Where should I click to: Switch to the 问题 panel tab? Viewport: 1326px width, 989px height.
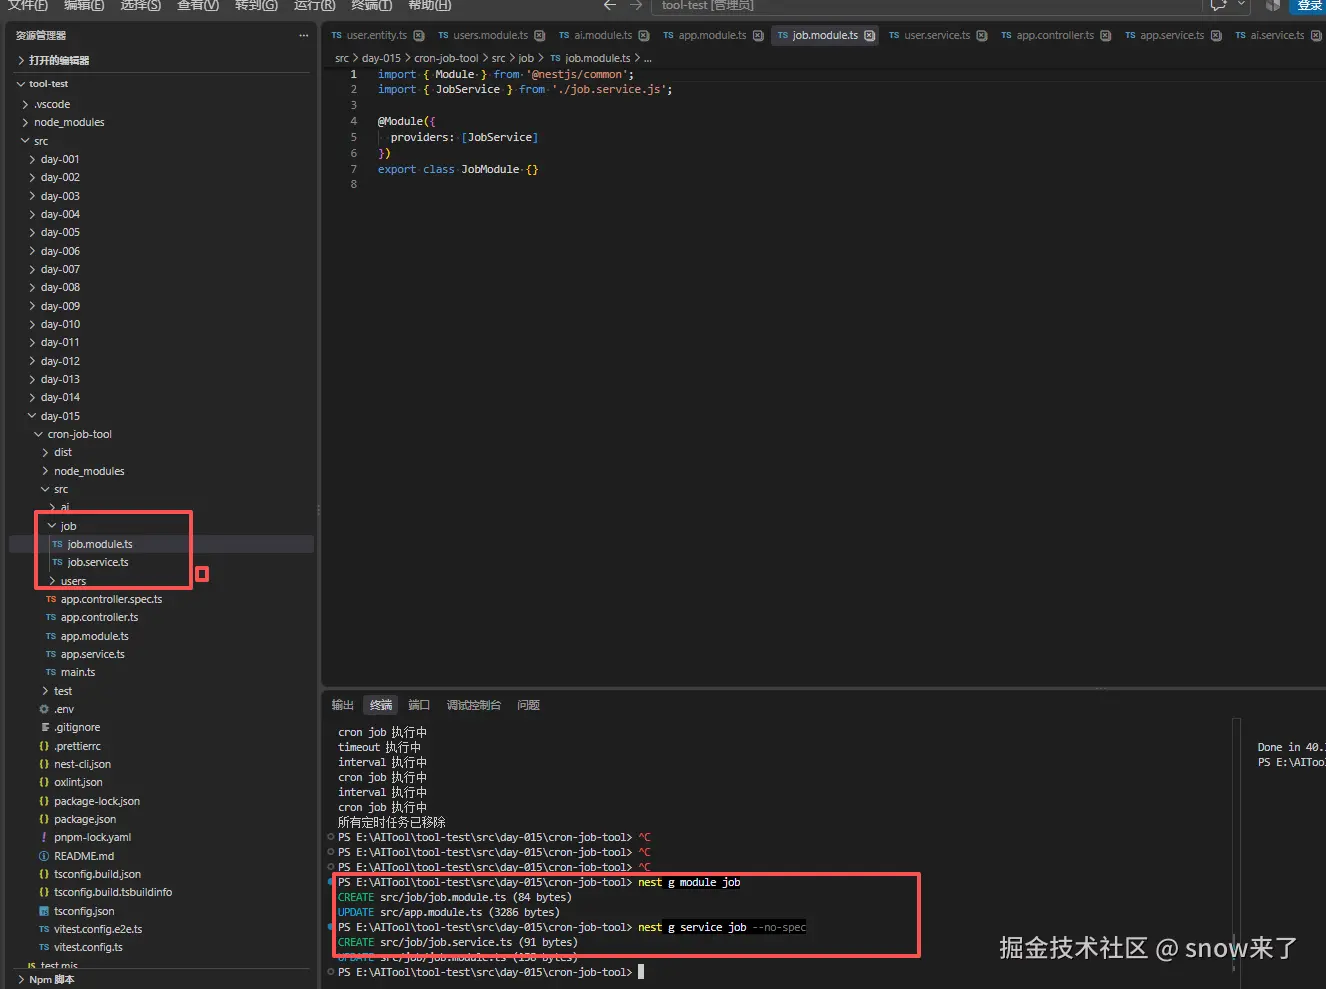[x=529, y=706]
